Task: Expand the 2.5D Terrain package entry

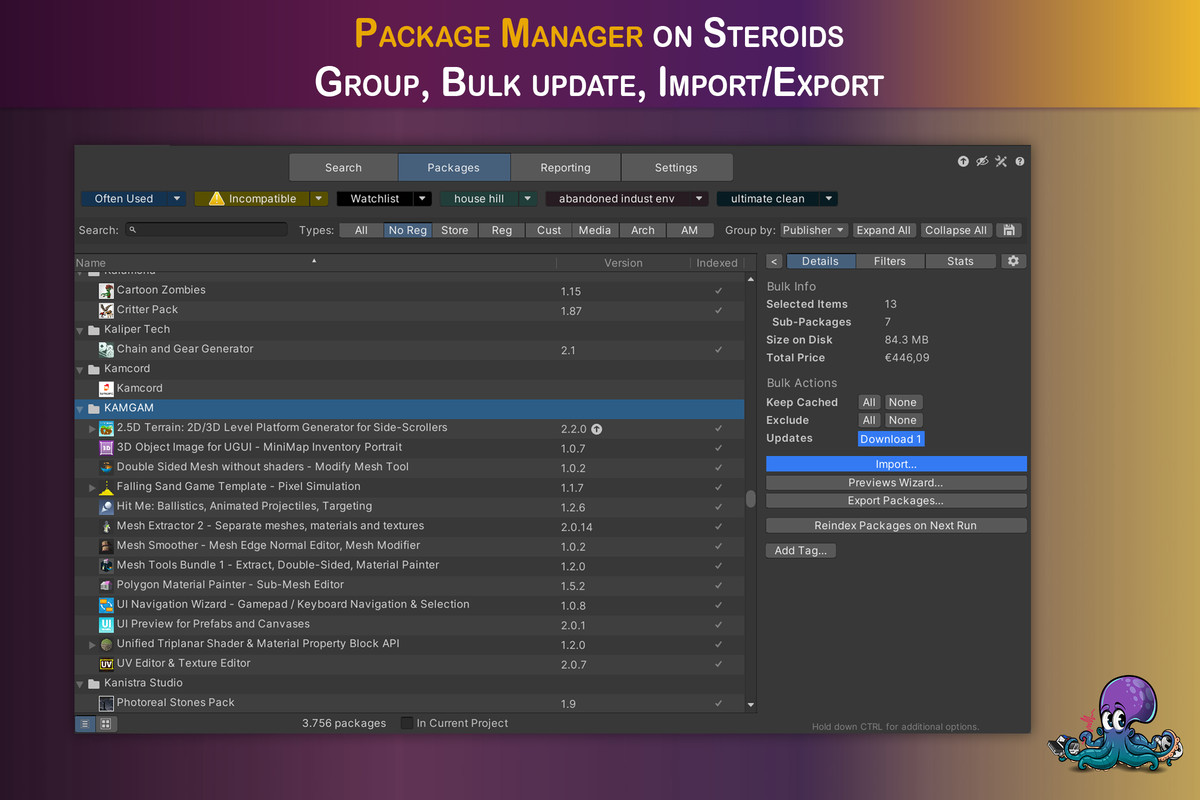Action: pyautogui.click(x=93, y=428)
